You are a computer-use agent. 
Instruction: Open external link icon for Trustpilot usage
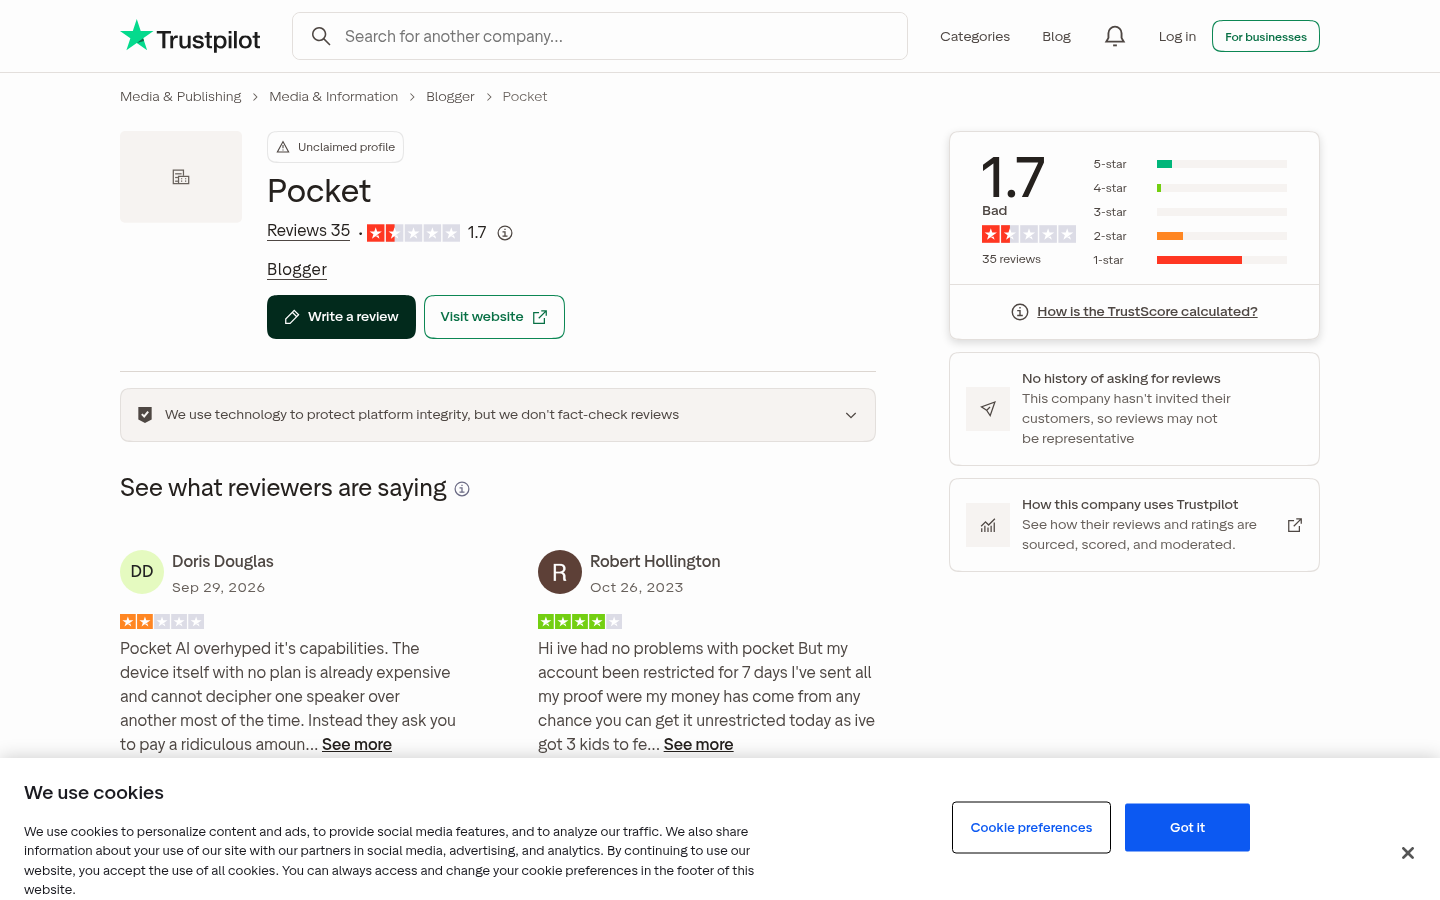pos(1295,525)
